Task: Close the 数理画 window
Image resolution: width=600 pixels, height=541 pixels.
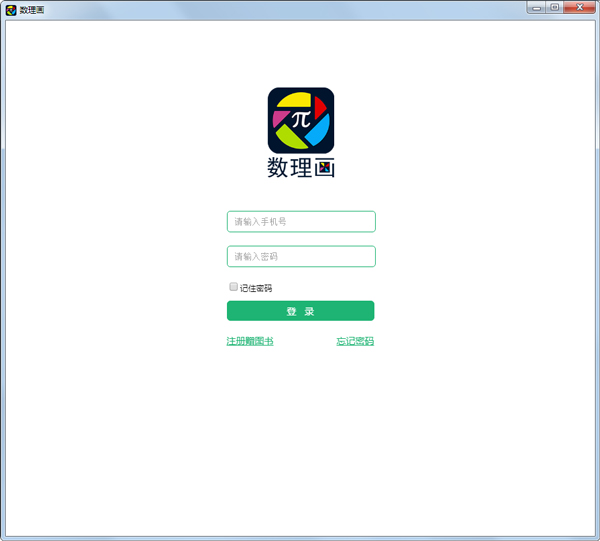Action: [x=579, y=8]
